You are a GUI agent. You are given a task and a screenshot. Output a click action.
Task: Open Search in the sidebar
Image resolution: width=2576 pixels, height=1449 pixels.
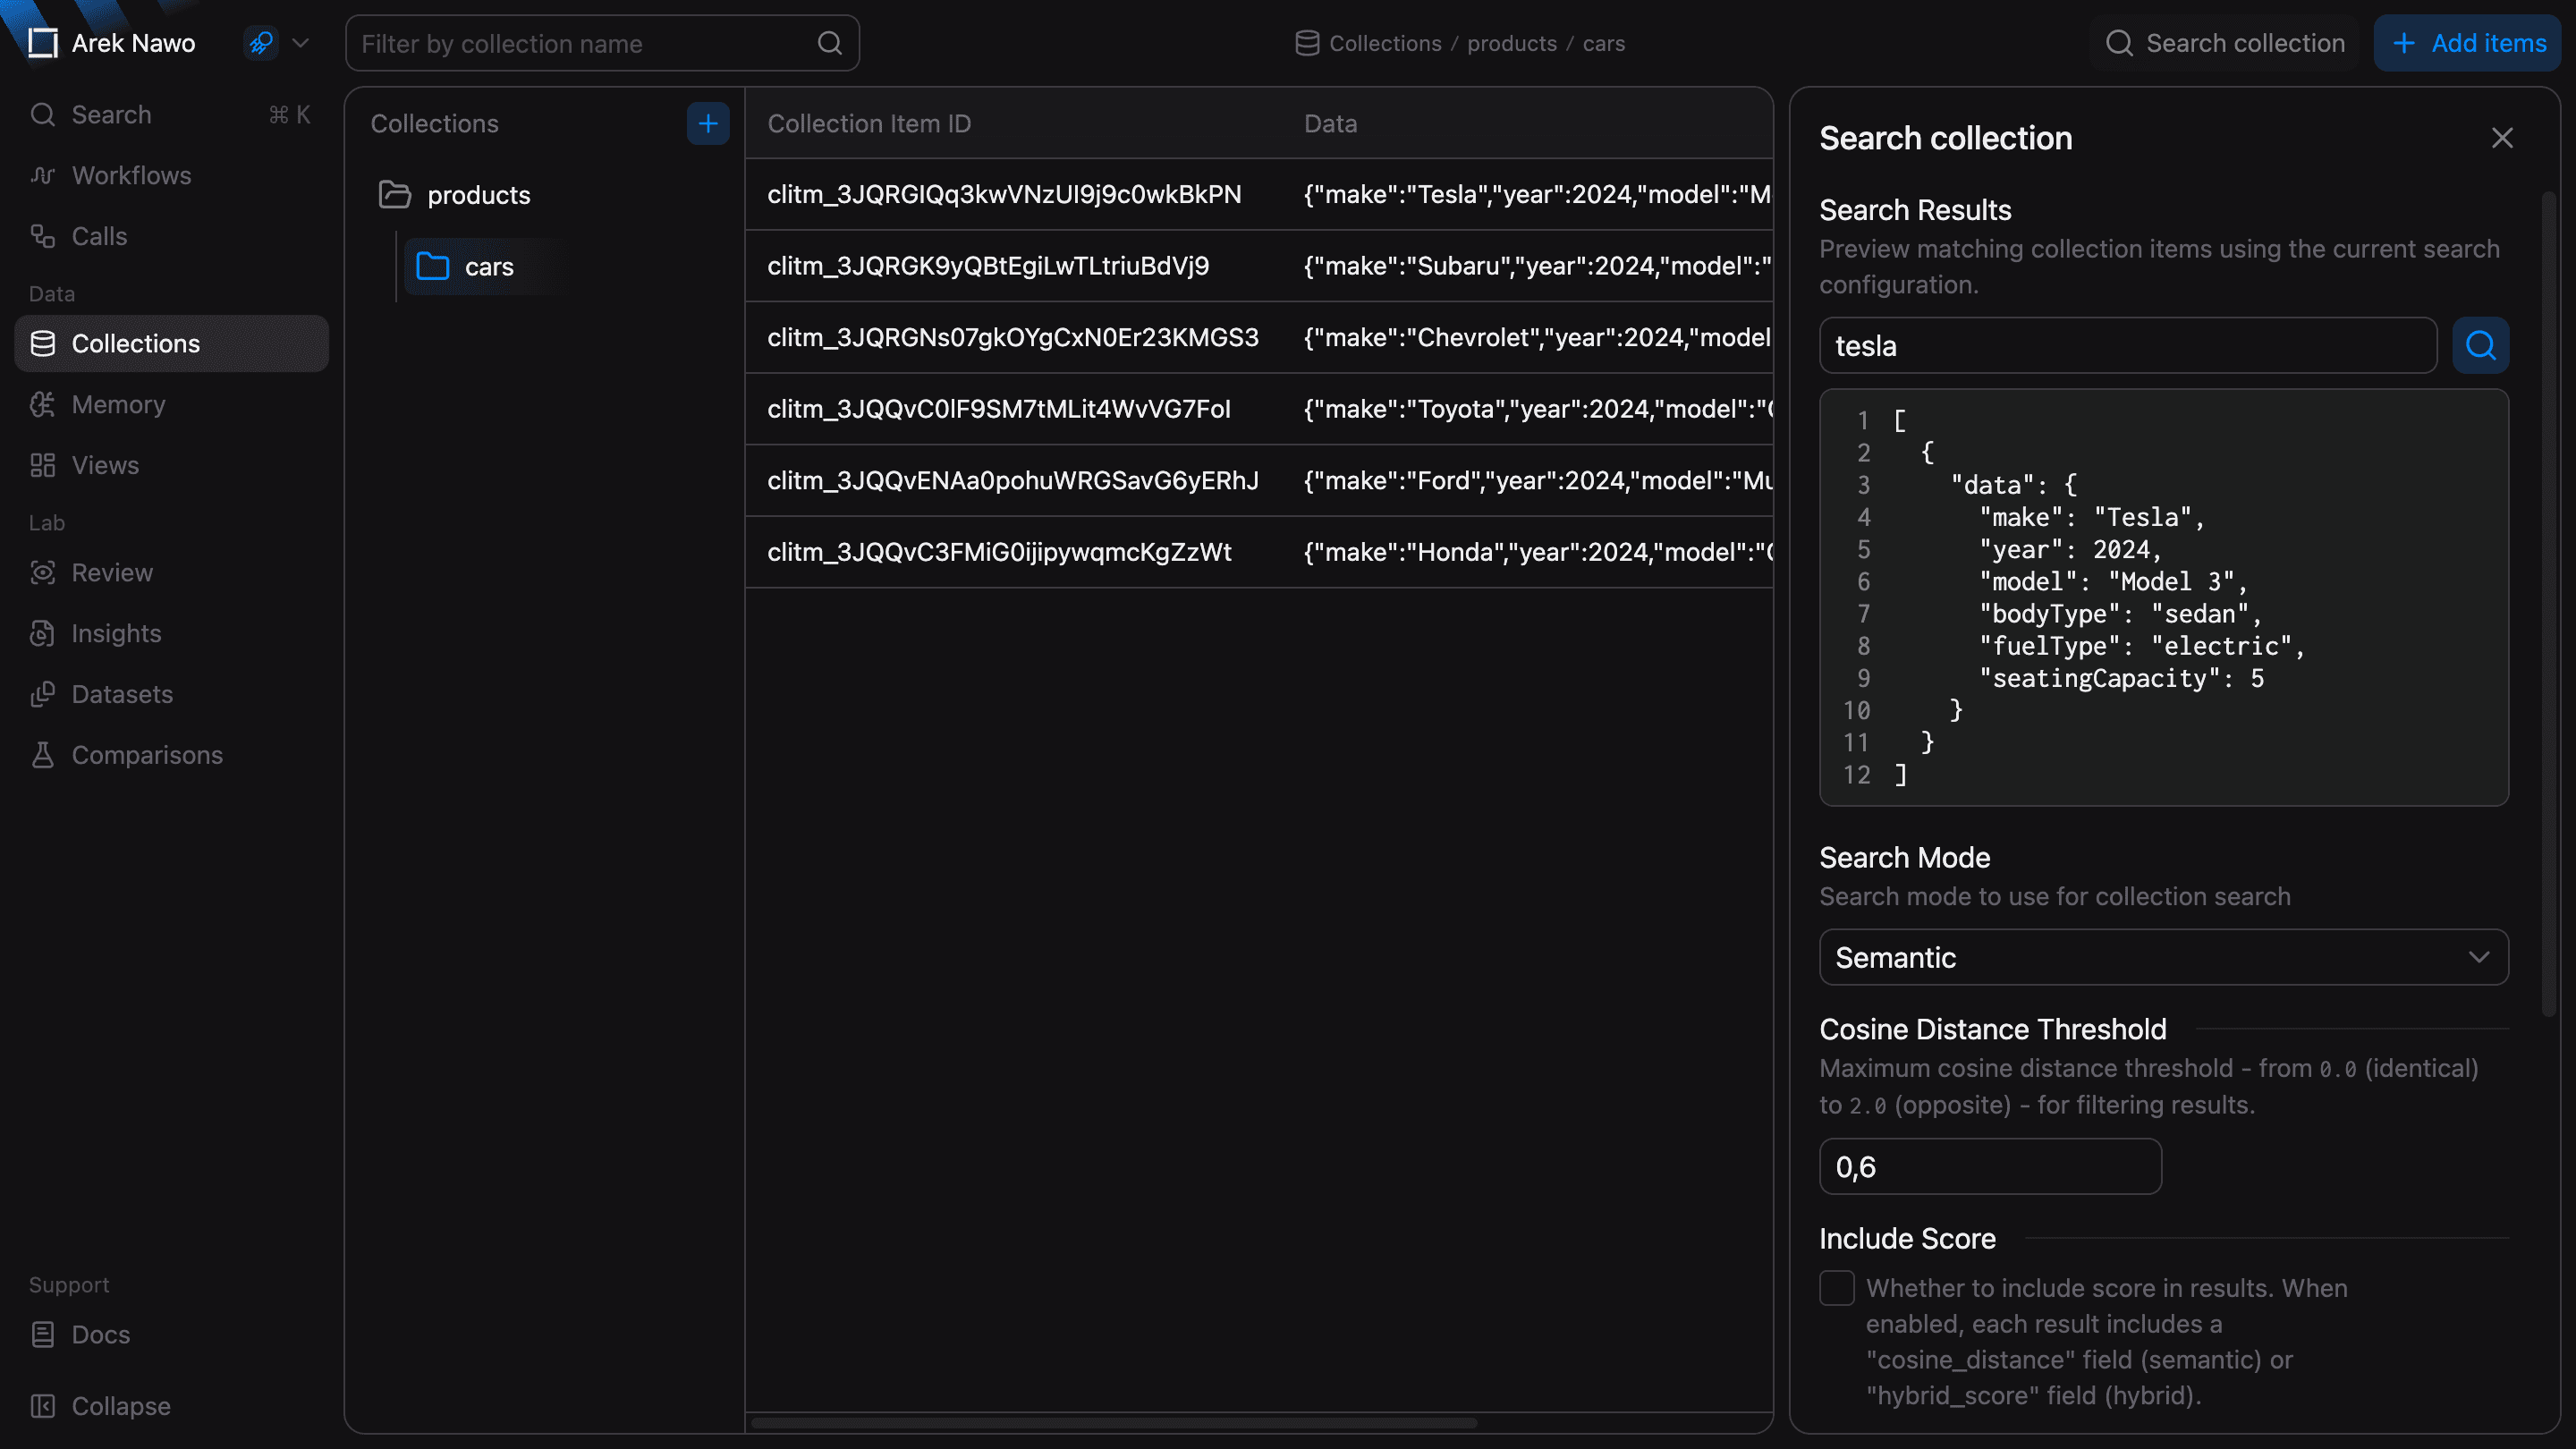click(171, 115)
